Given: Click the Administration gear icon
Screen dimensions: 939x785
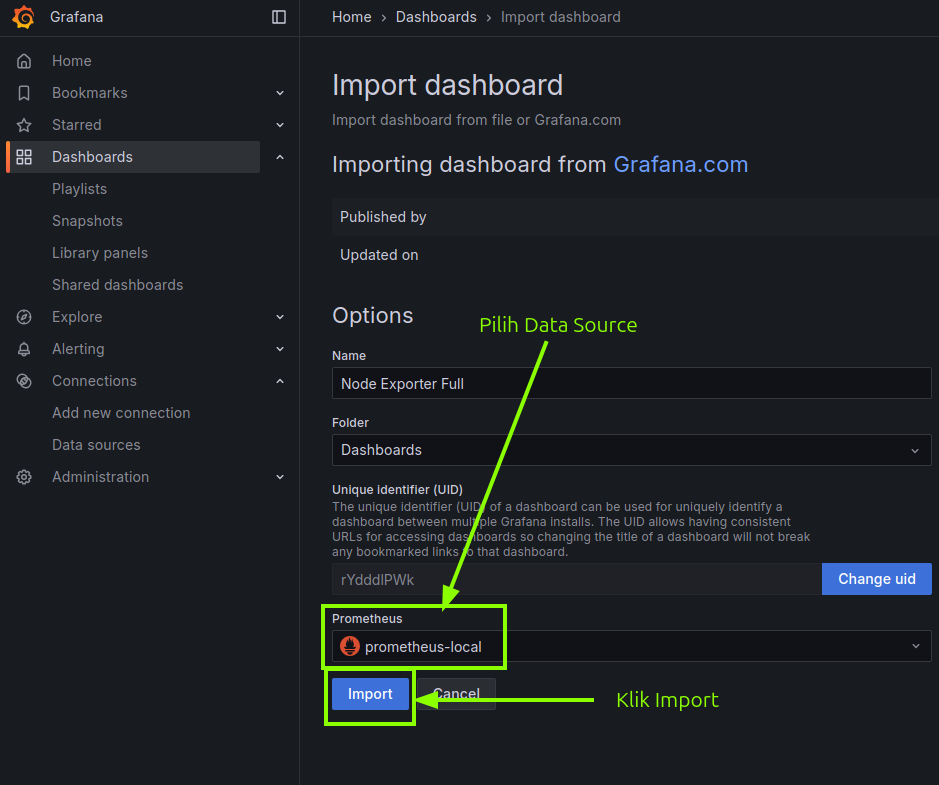Looking at the screenshot, I should pos(24,477).
